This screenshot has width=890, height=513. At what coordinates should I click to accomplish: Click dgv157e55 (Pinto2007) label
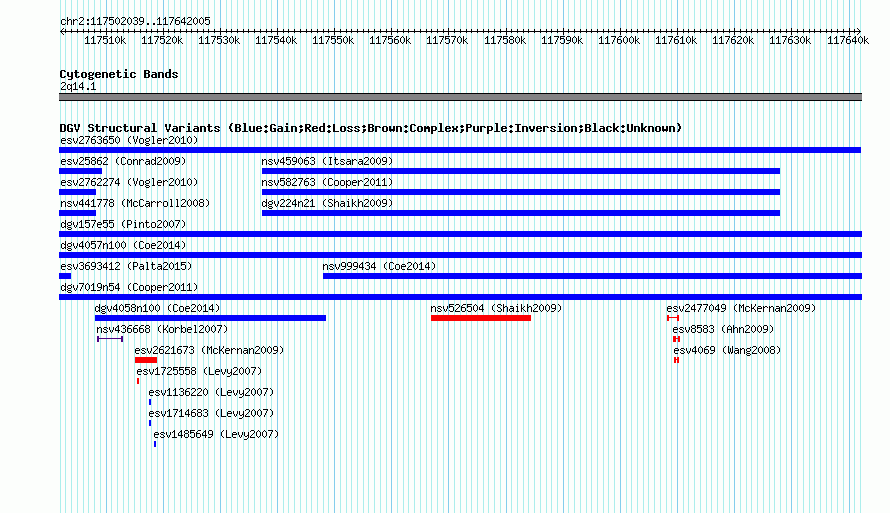click(123, 224)
